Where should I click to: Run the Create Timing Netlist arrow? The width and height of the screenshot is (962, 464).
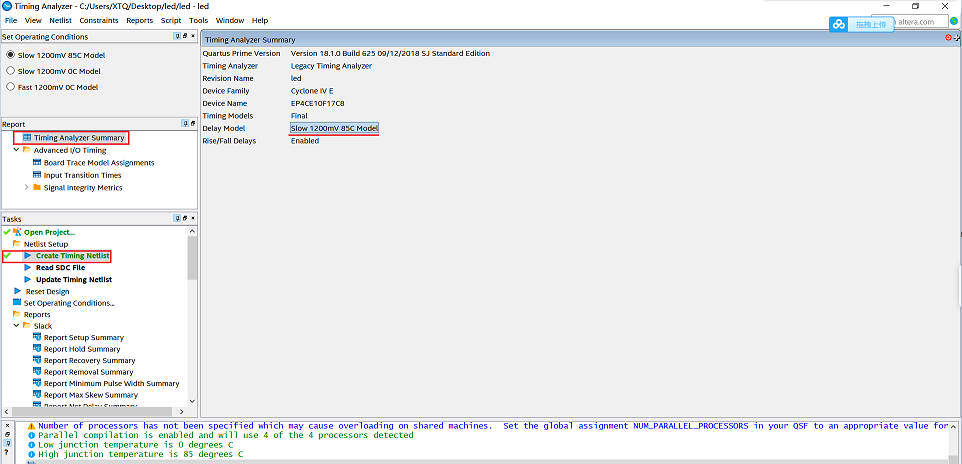pos(28,255)
